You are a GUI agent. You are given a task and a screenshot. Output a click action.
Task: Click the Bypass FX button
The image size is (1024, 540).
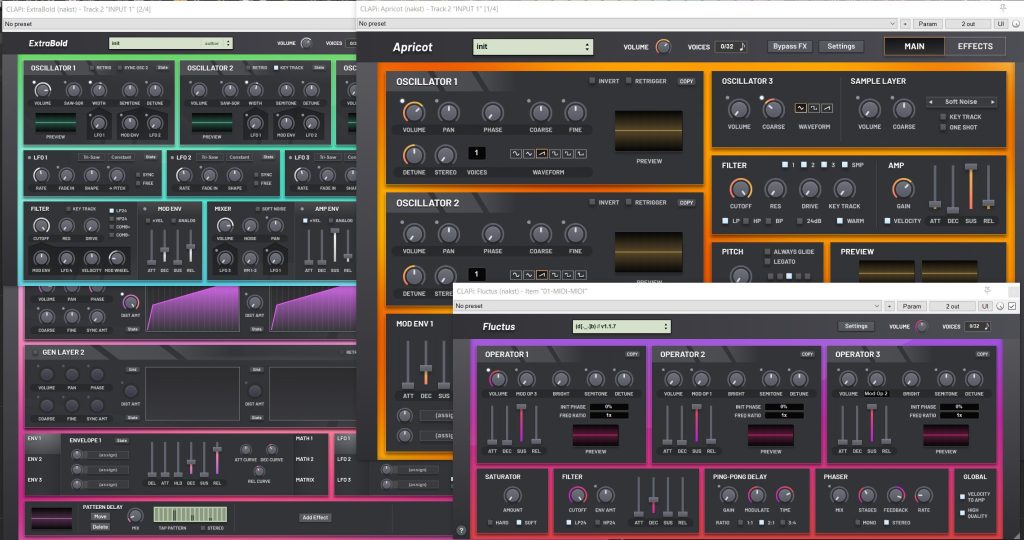point(790,46)
